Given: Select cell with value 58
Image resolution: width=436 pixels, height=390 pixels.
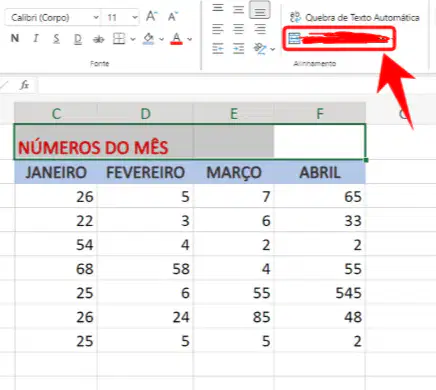Looking at the screenshot, I should coord(145,269).
